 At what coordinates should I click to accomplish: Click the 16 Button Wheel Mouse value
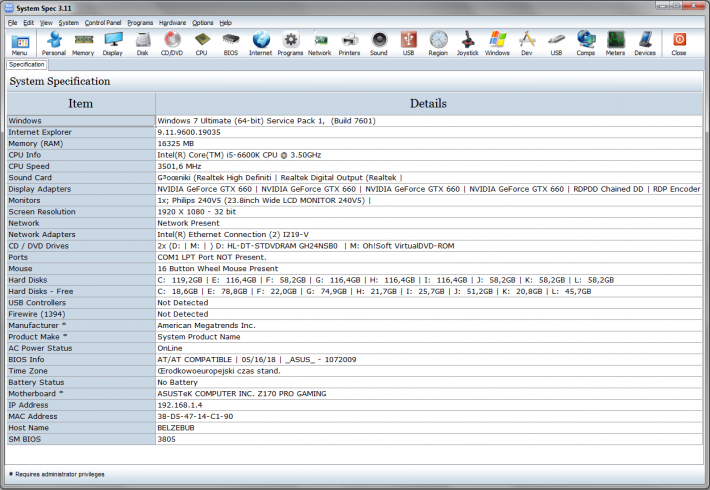[428, 269]
